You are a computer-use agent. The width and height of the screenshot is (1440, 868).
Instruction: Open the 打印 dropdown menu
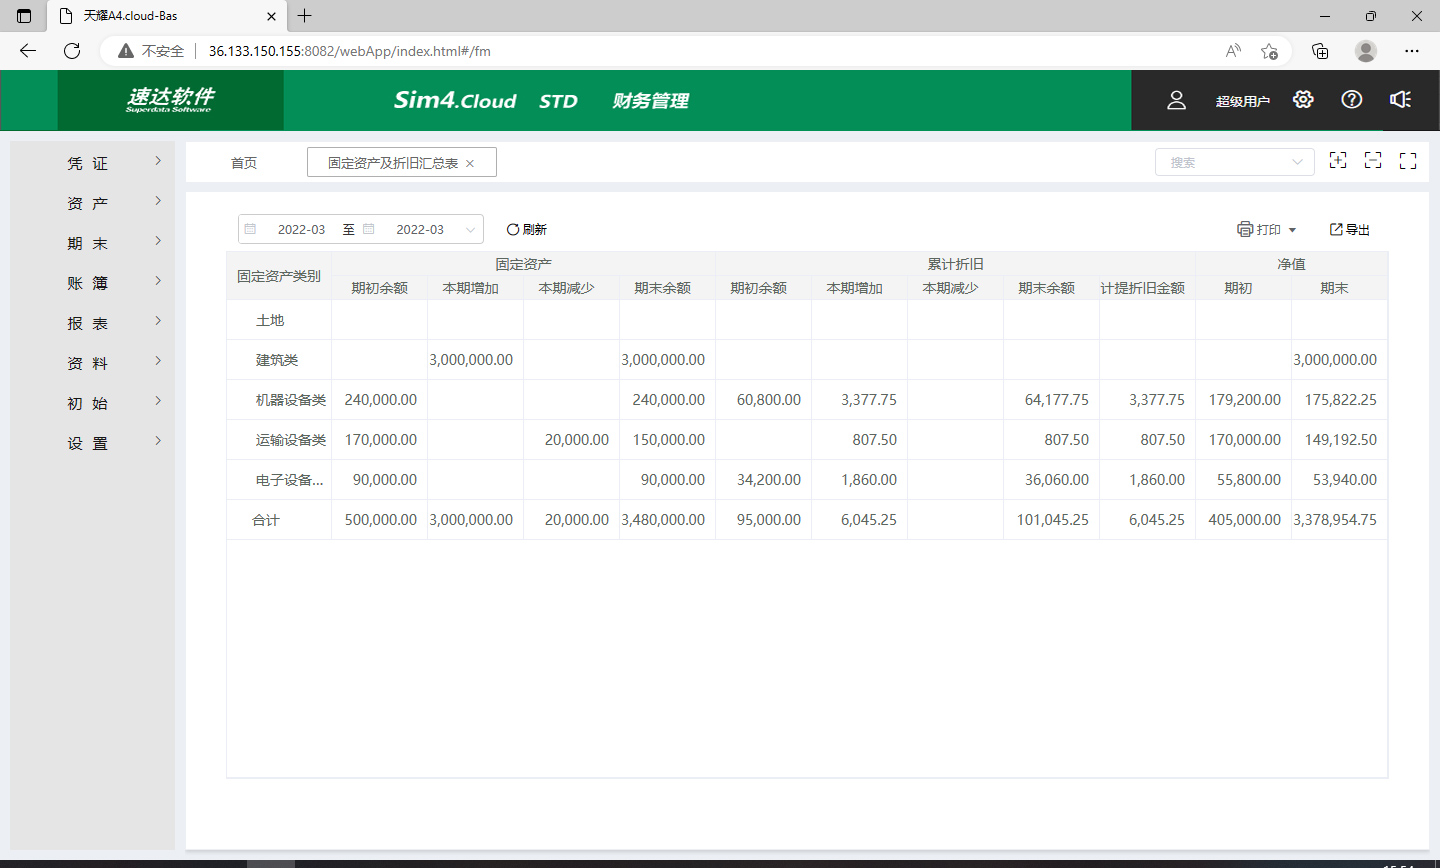point(1267,230)
